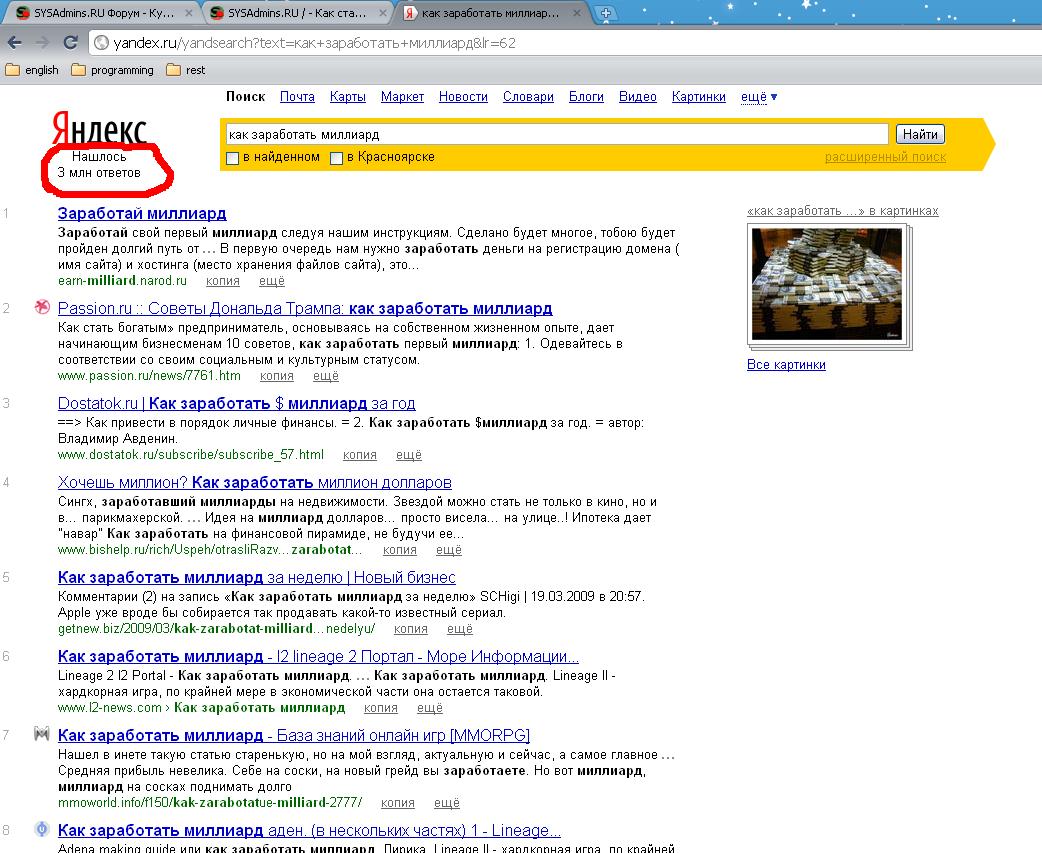1042x853 pixels.
Task: Open the english bookmarks folder
Action: click(x=32, y=70)
